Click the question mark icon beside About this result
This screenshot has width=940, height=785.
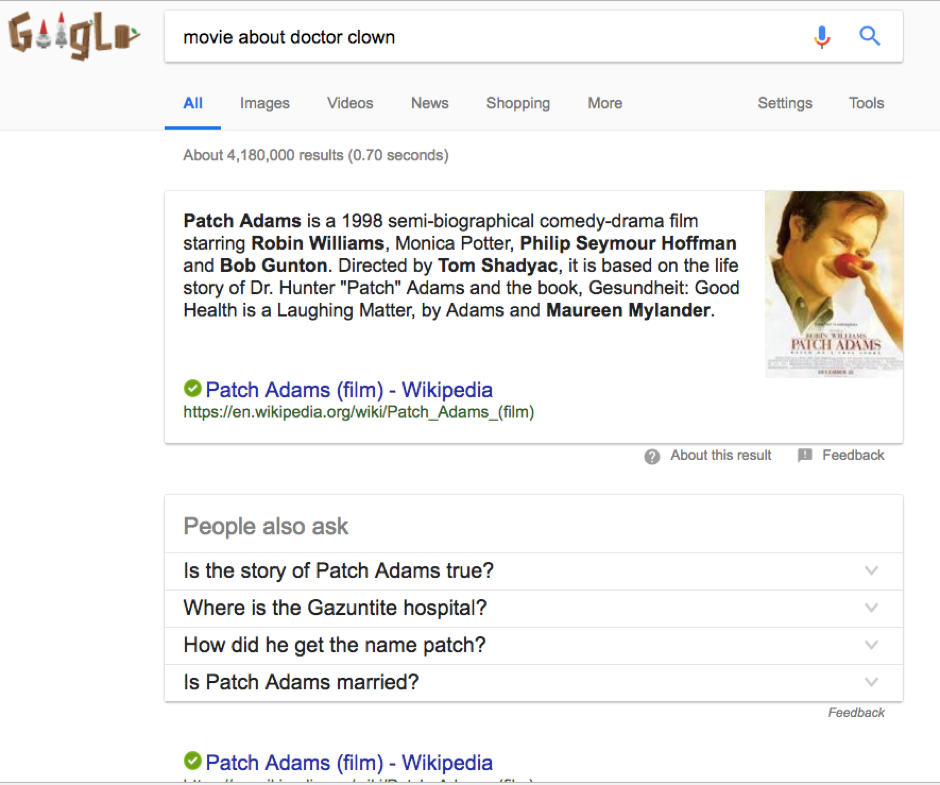click(x=652, y=456)
